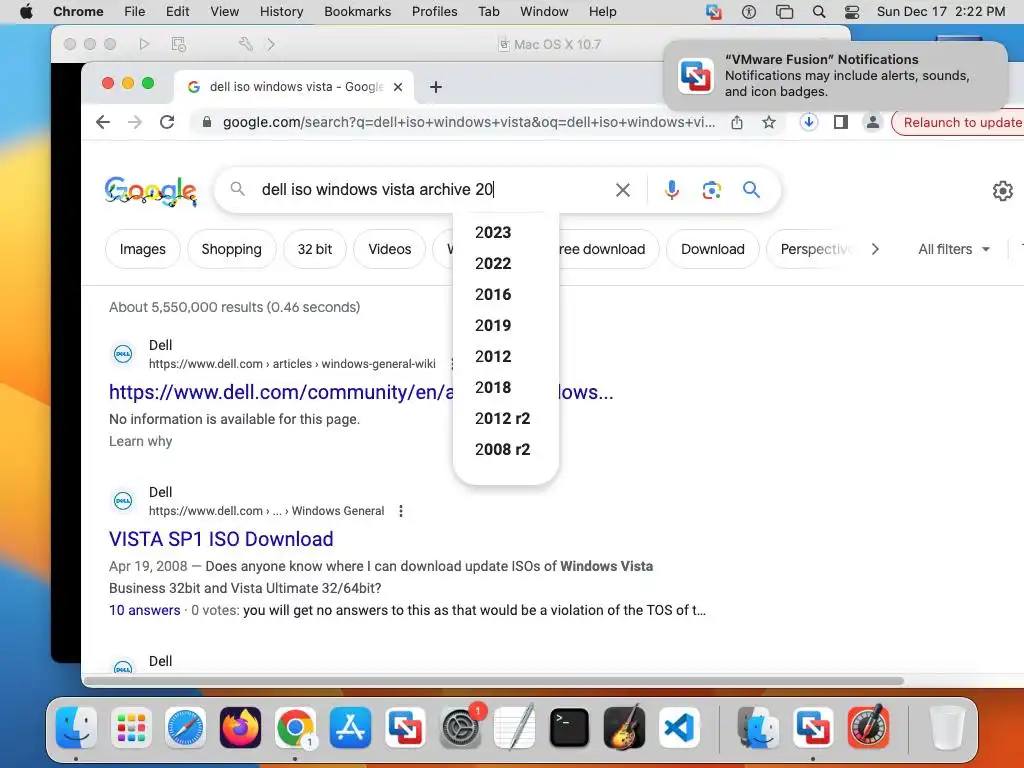The width and height of the screenshot is (1024, 768).
Task: Click Relaunch to update button
Action: pyautogui.click(x=961, y=122)
